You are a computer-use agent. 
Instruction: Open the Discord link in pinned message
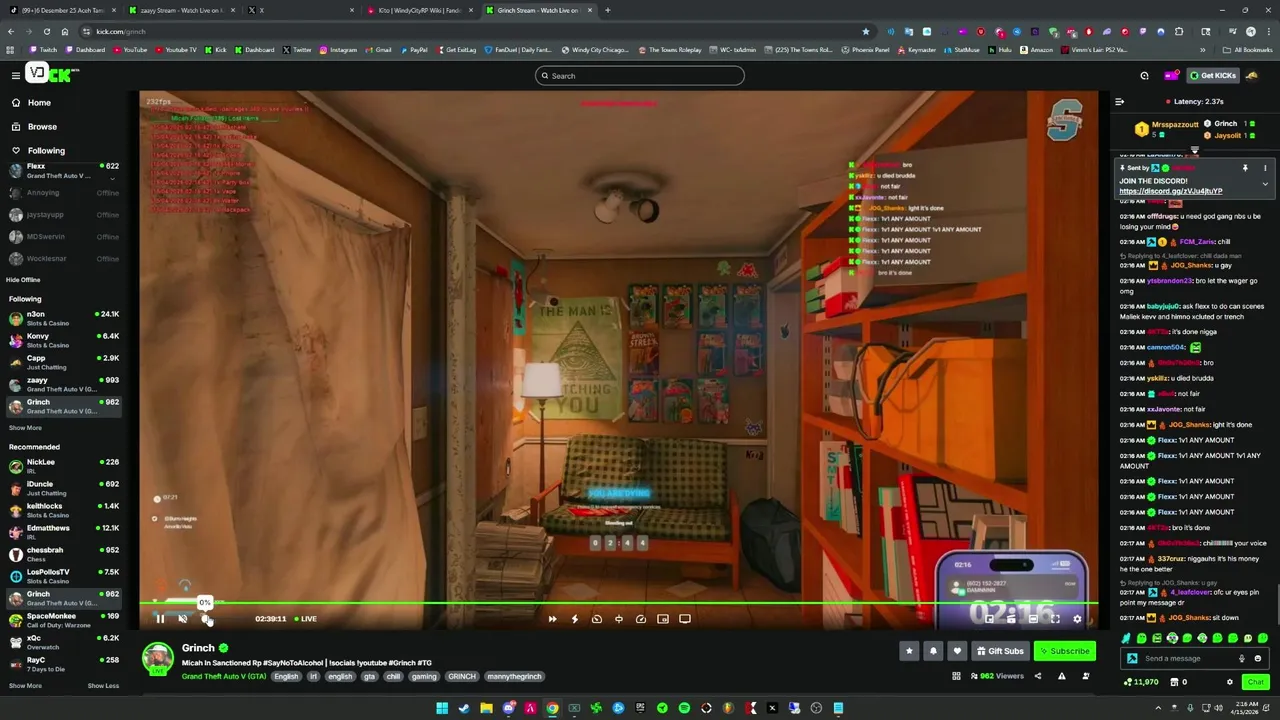(x=1170, y=191)
